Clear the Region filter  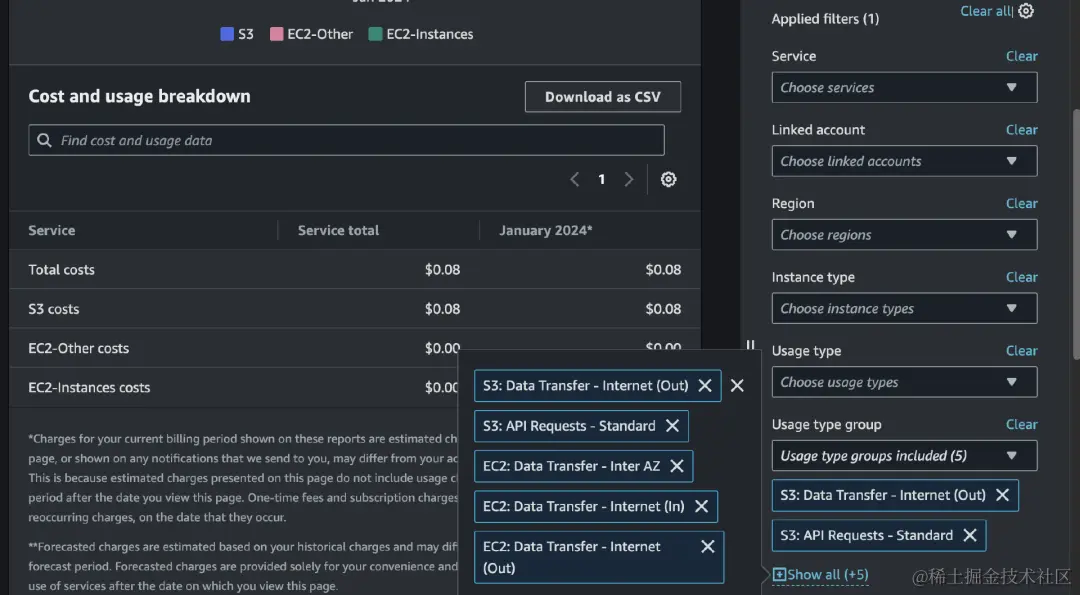click(1021, 204)
